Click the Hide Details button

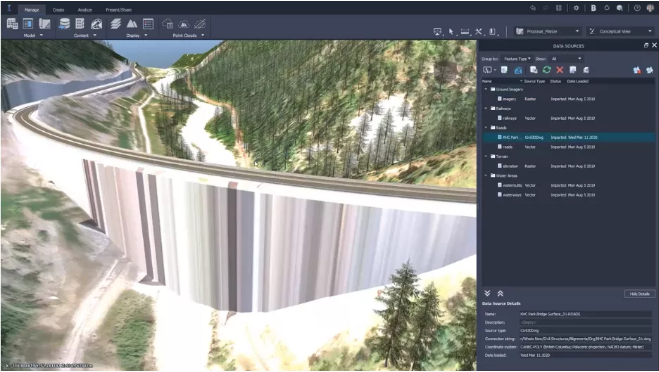pyautogui.click(x=639, y=294)
